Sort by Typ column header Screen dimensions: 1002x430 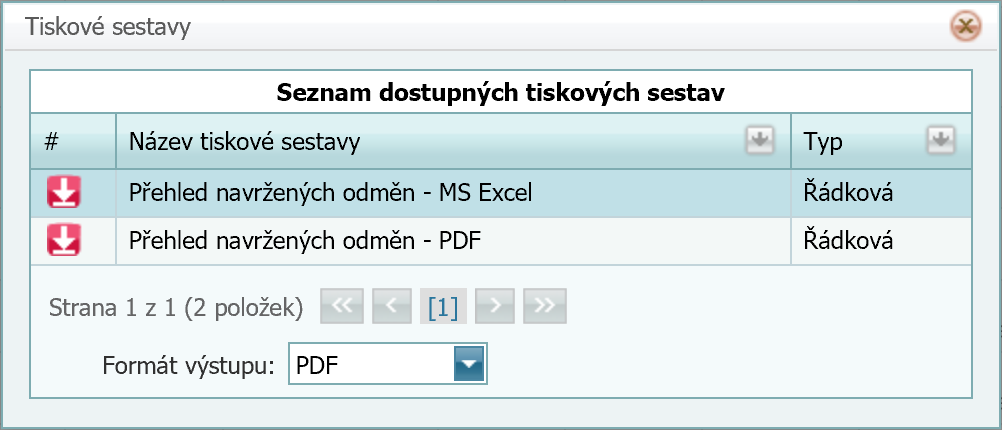coord(823,142)
